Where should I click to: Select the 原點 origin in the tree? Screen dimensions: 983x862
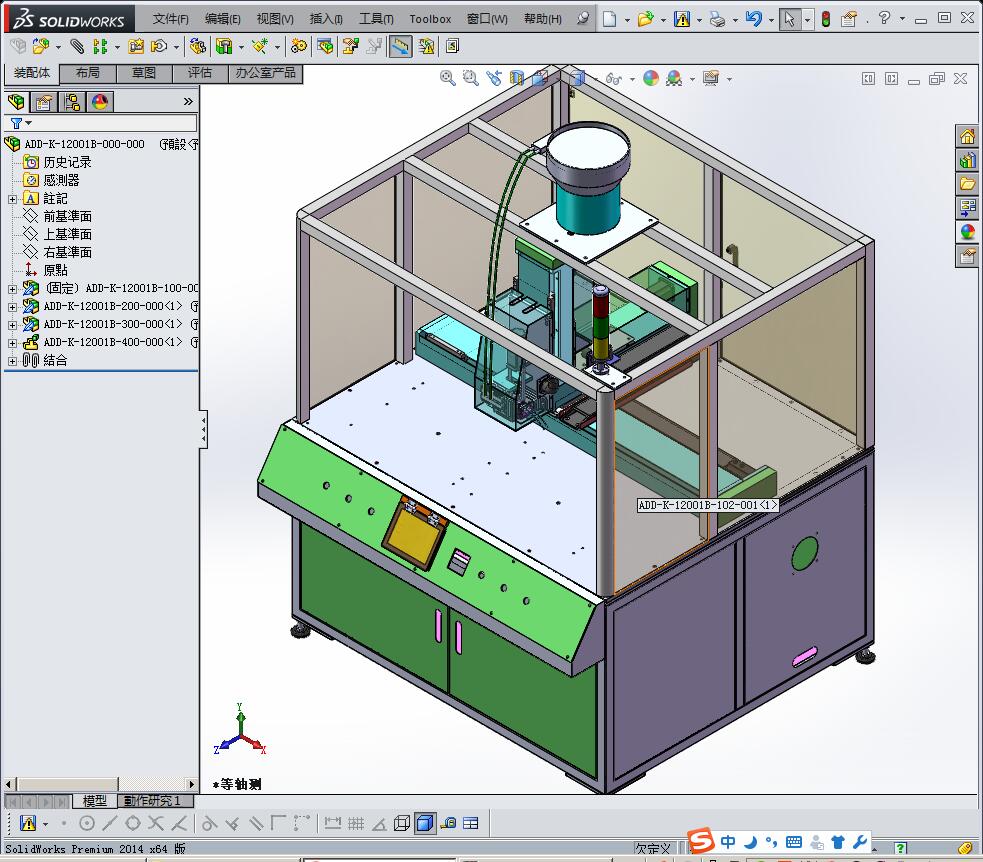coord(55,270)
